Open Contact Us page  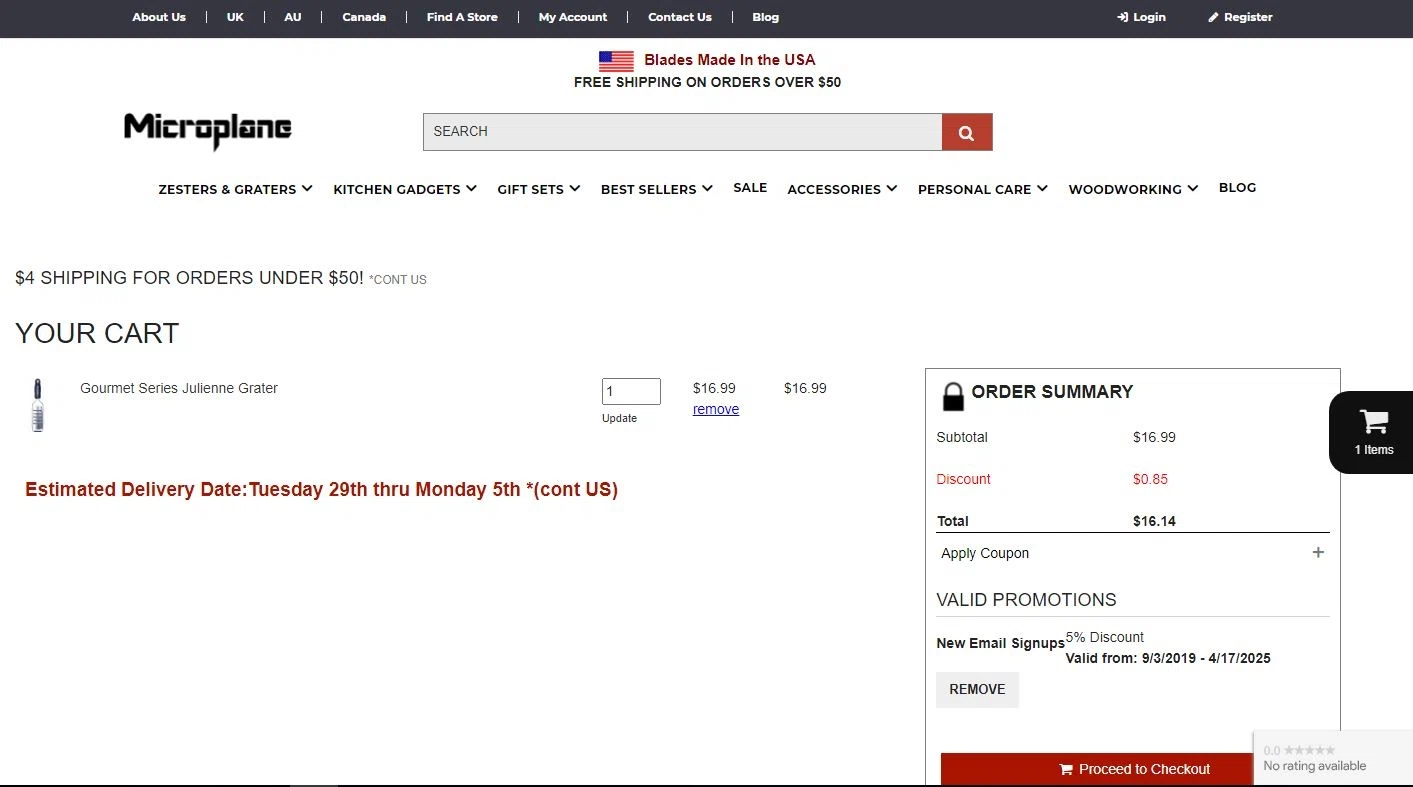coord(680,17)
